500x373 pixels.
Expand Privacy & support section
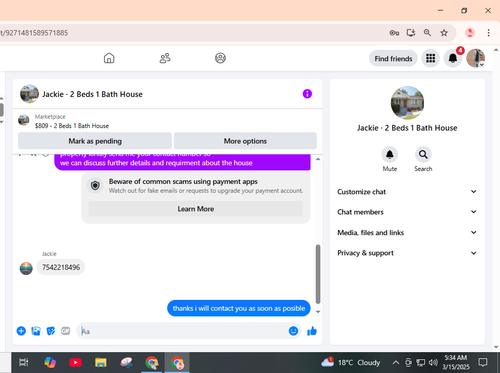407,253
